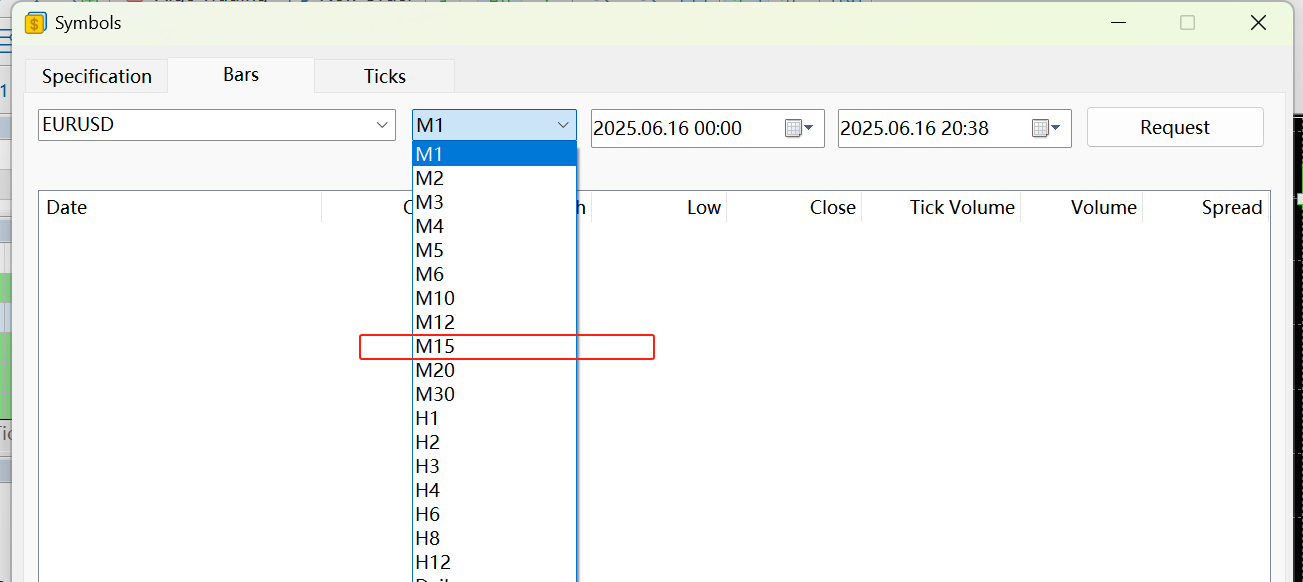Expand the EURUSD symbol dropdown
1303x582 pixels.
382,125
